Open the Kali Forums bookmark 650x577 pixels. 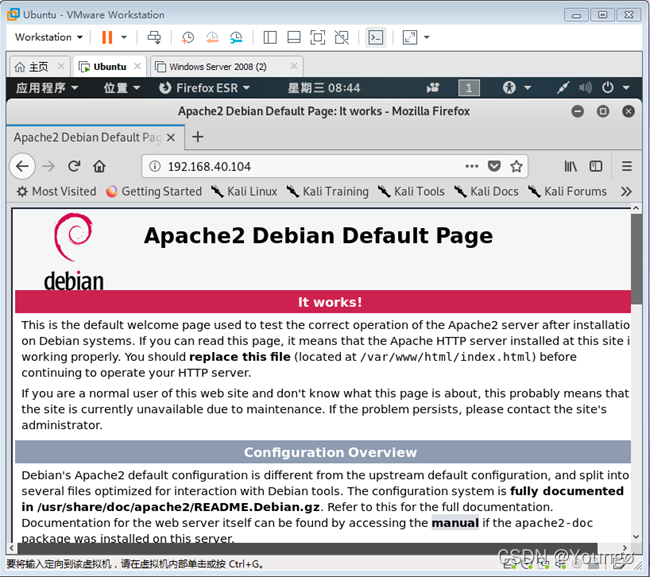coord(568,192)
